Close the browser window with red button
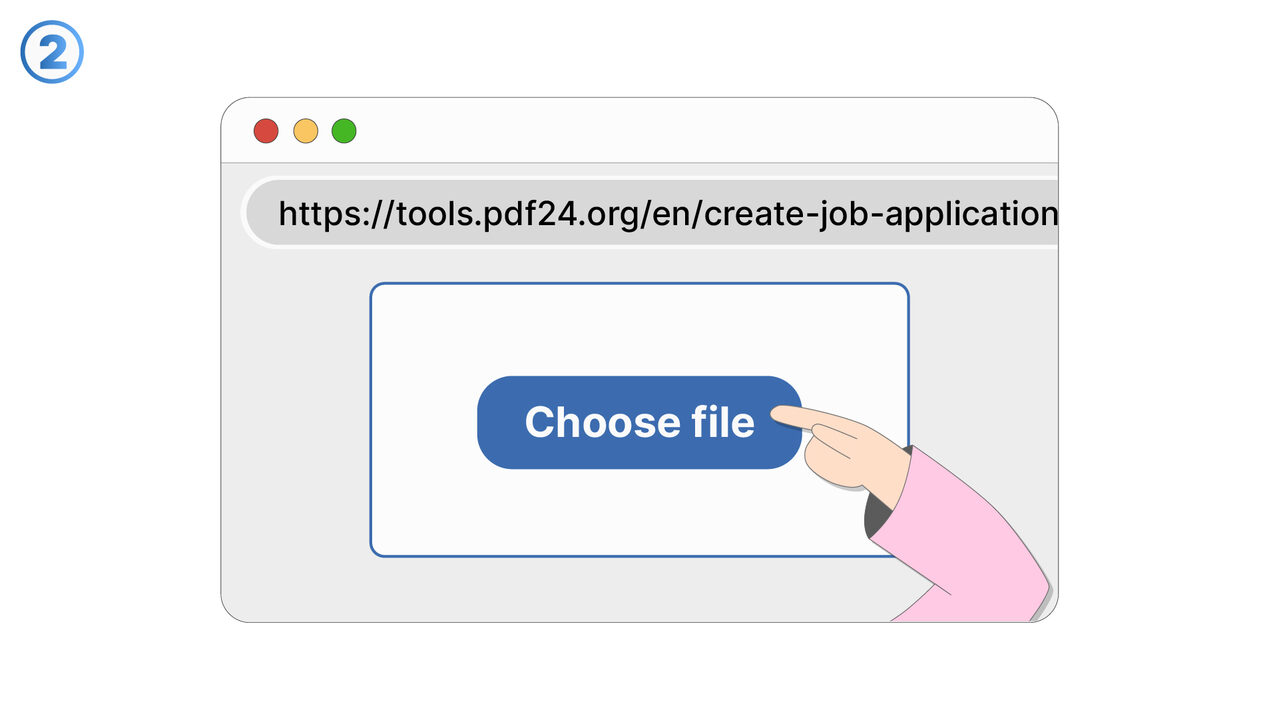Image resolution: width=1279 pixels, height=720 pixels. (266, 131)
